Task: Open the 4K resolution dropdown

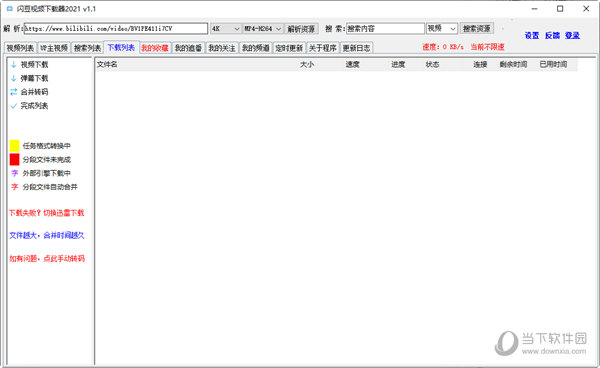Action: click(x=225, y=29)
